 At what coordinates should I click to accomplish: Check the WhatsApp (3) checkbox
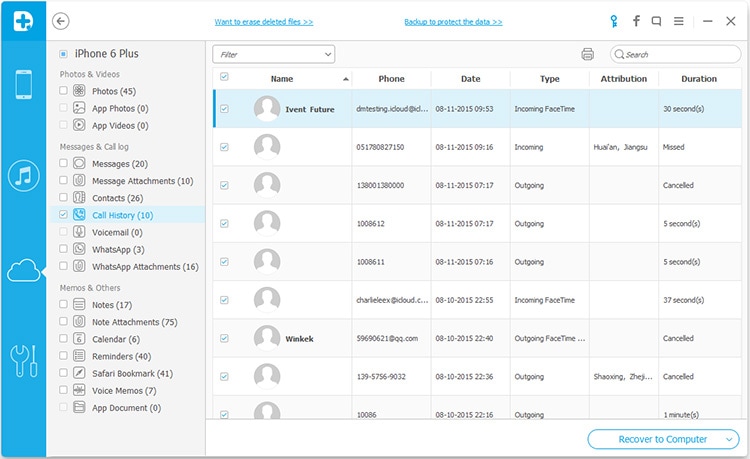[63, 249]
